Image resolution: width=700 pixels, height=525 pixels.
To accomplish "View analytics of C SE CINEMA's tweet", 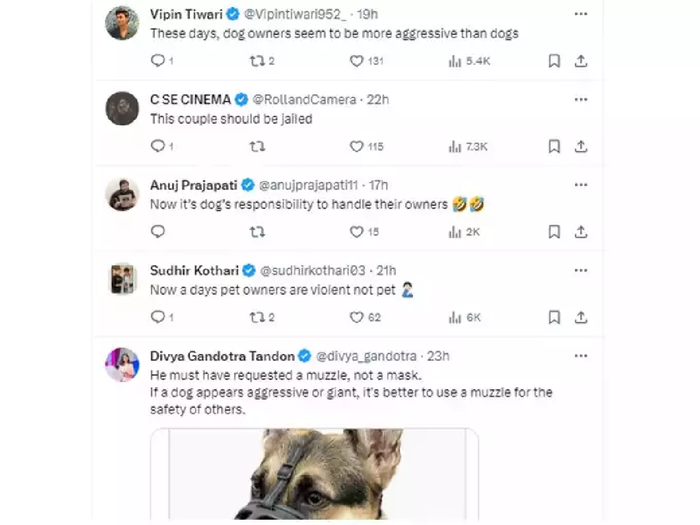I will (455, 146).
